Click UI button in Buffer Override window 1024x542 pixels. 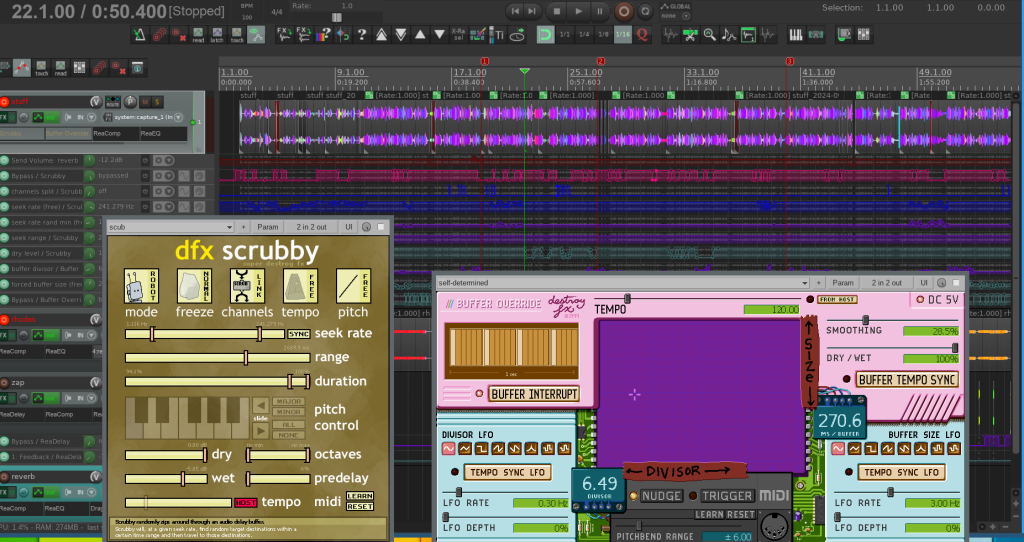(924, 283)
